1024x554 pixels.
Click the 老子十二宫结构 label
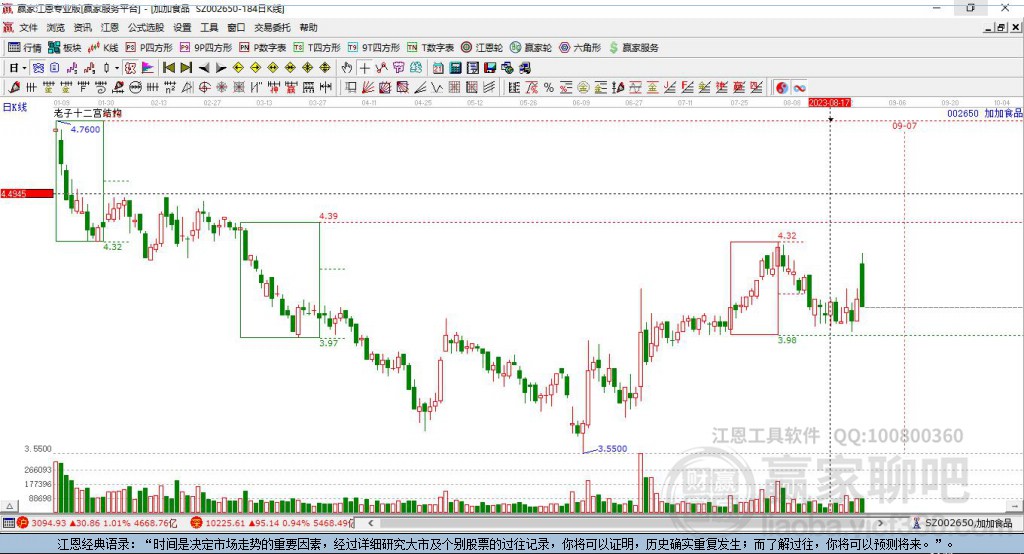pos(88,114)
